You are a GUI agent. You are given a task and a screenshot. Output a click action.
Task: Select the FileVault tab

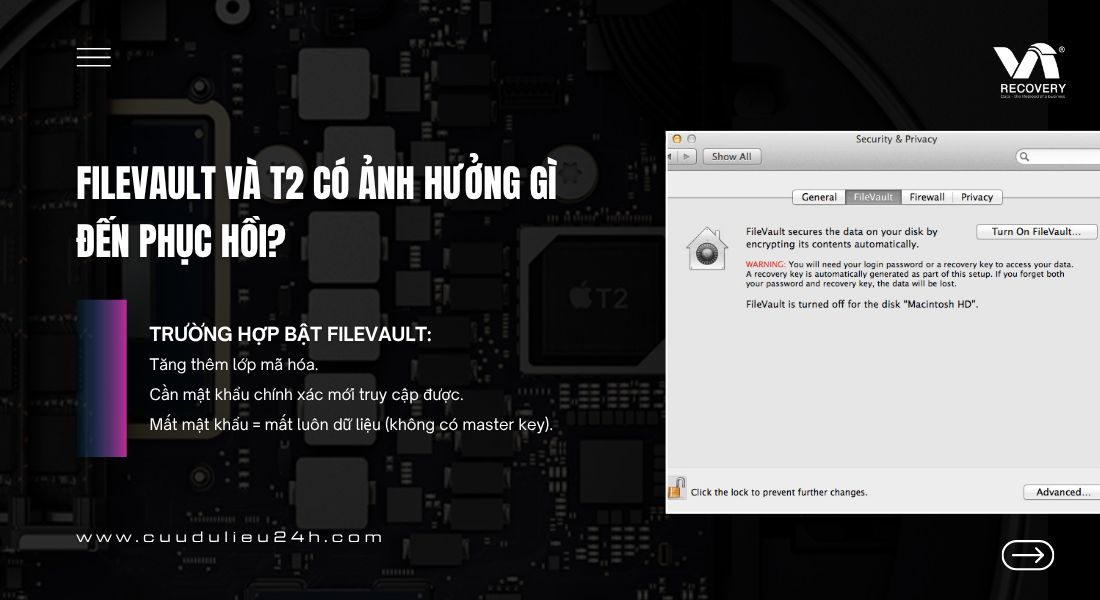click(x=873, y=197)
